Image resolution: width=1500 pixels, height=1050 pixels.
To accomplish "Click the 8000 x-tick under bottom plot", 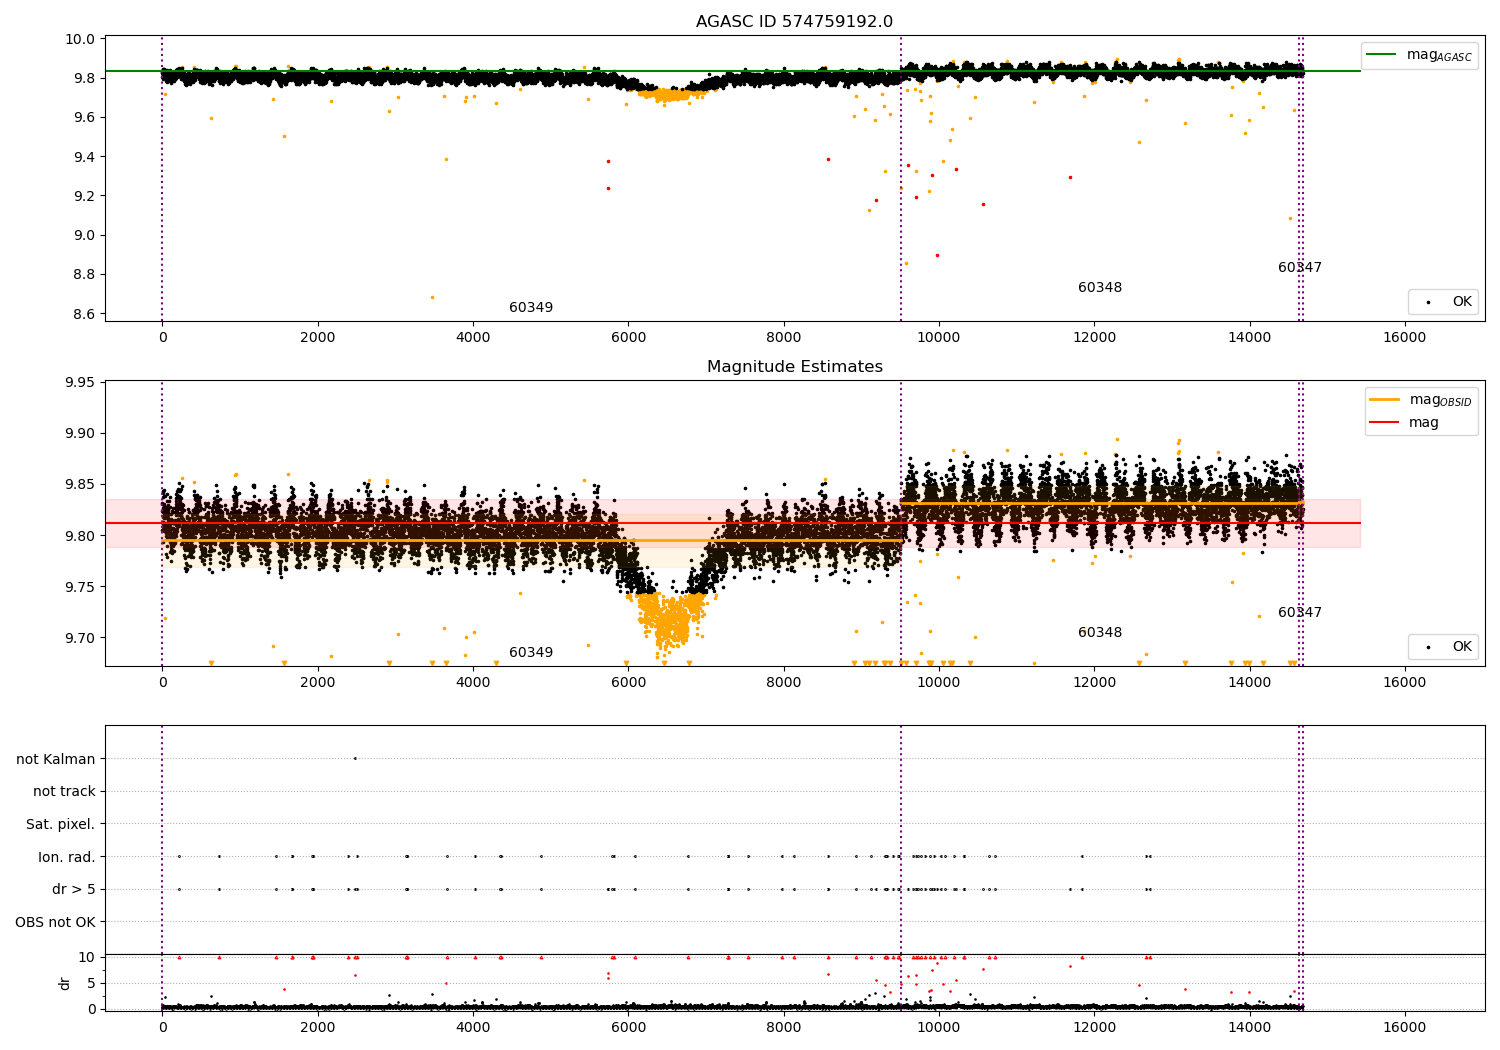I will [783, 1028].
